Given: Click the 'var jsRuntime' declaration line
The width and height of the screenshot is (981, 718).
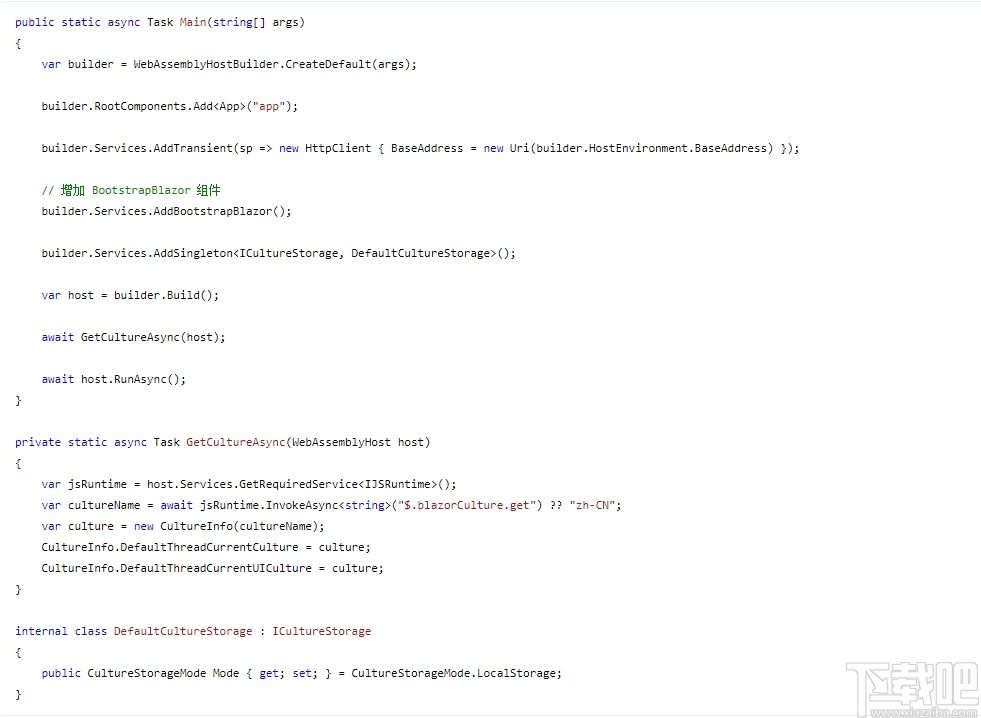Looking at the screenshot, I should click(x=249, y=484).
